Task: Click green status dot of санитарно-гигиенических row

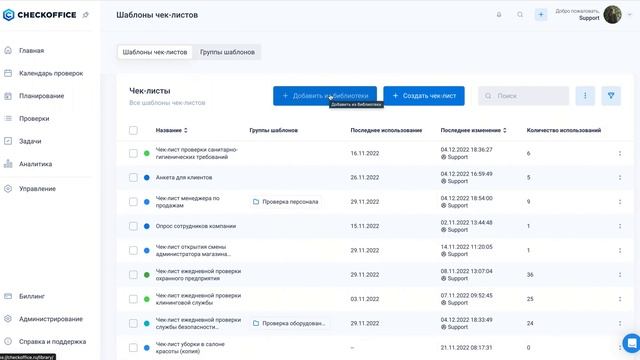Action: [147, 153]
